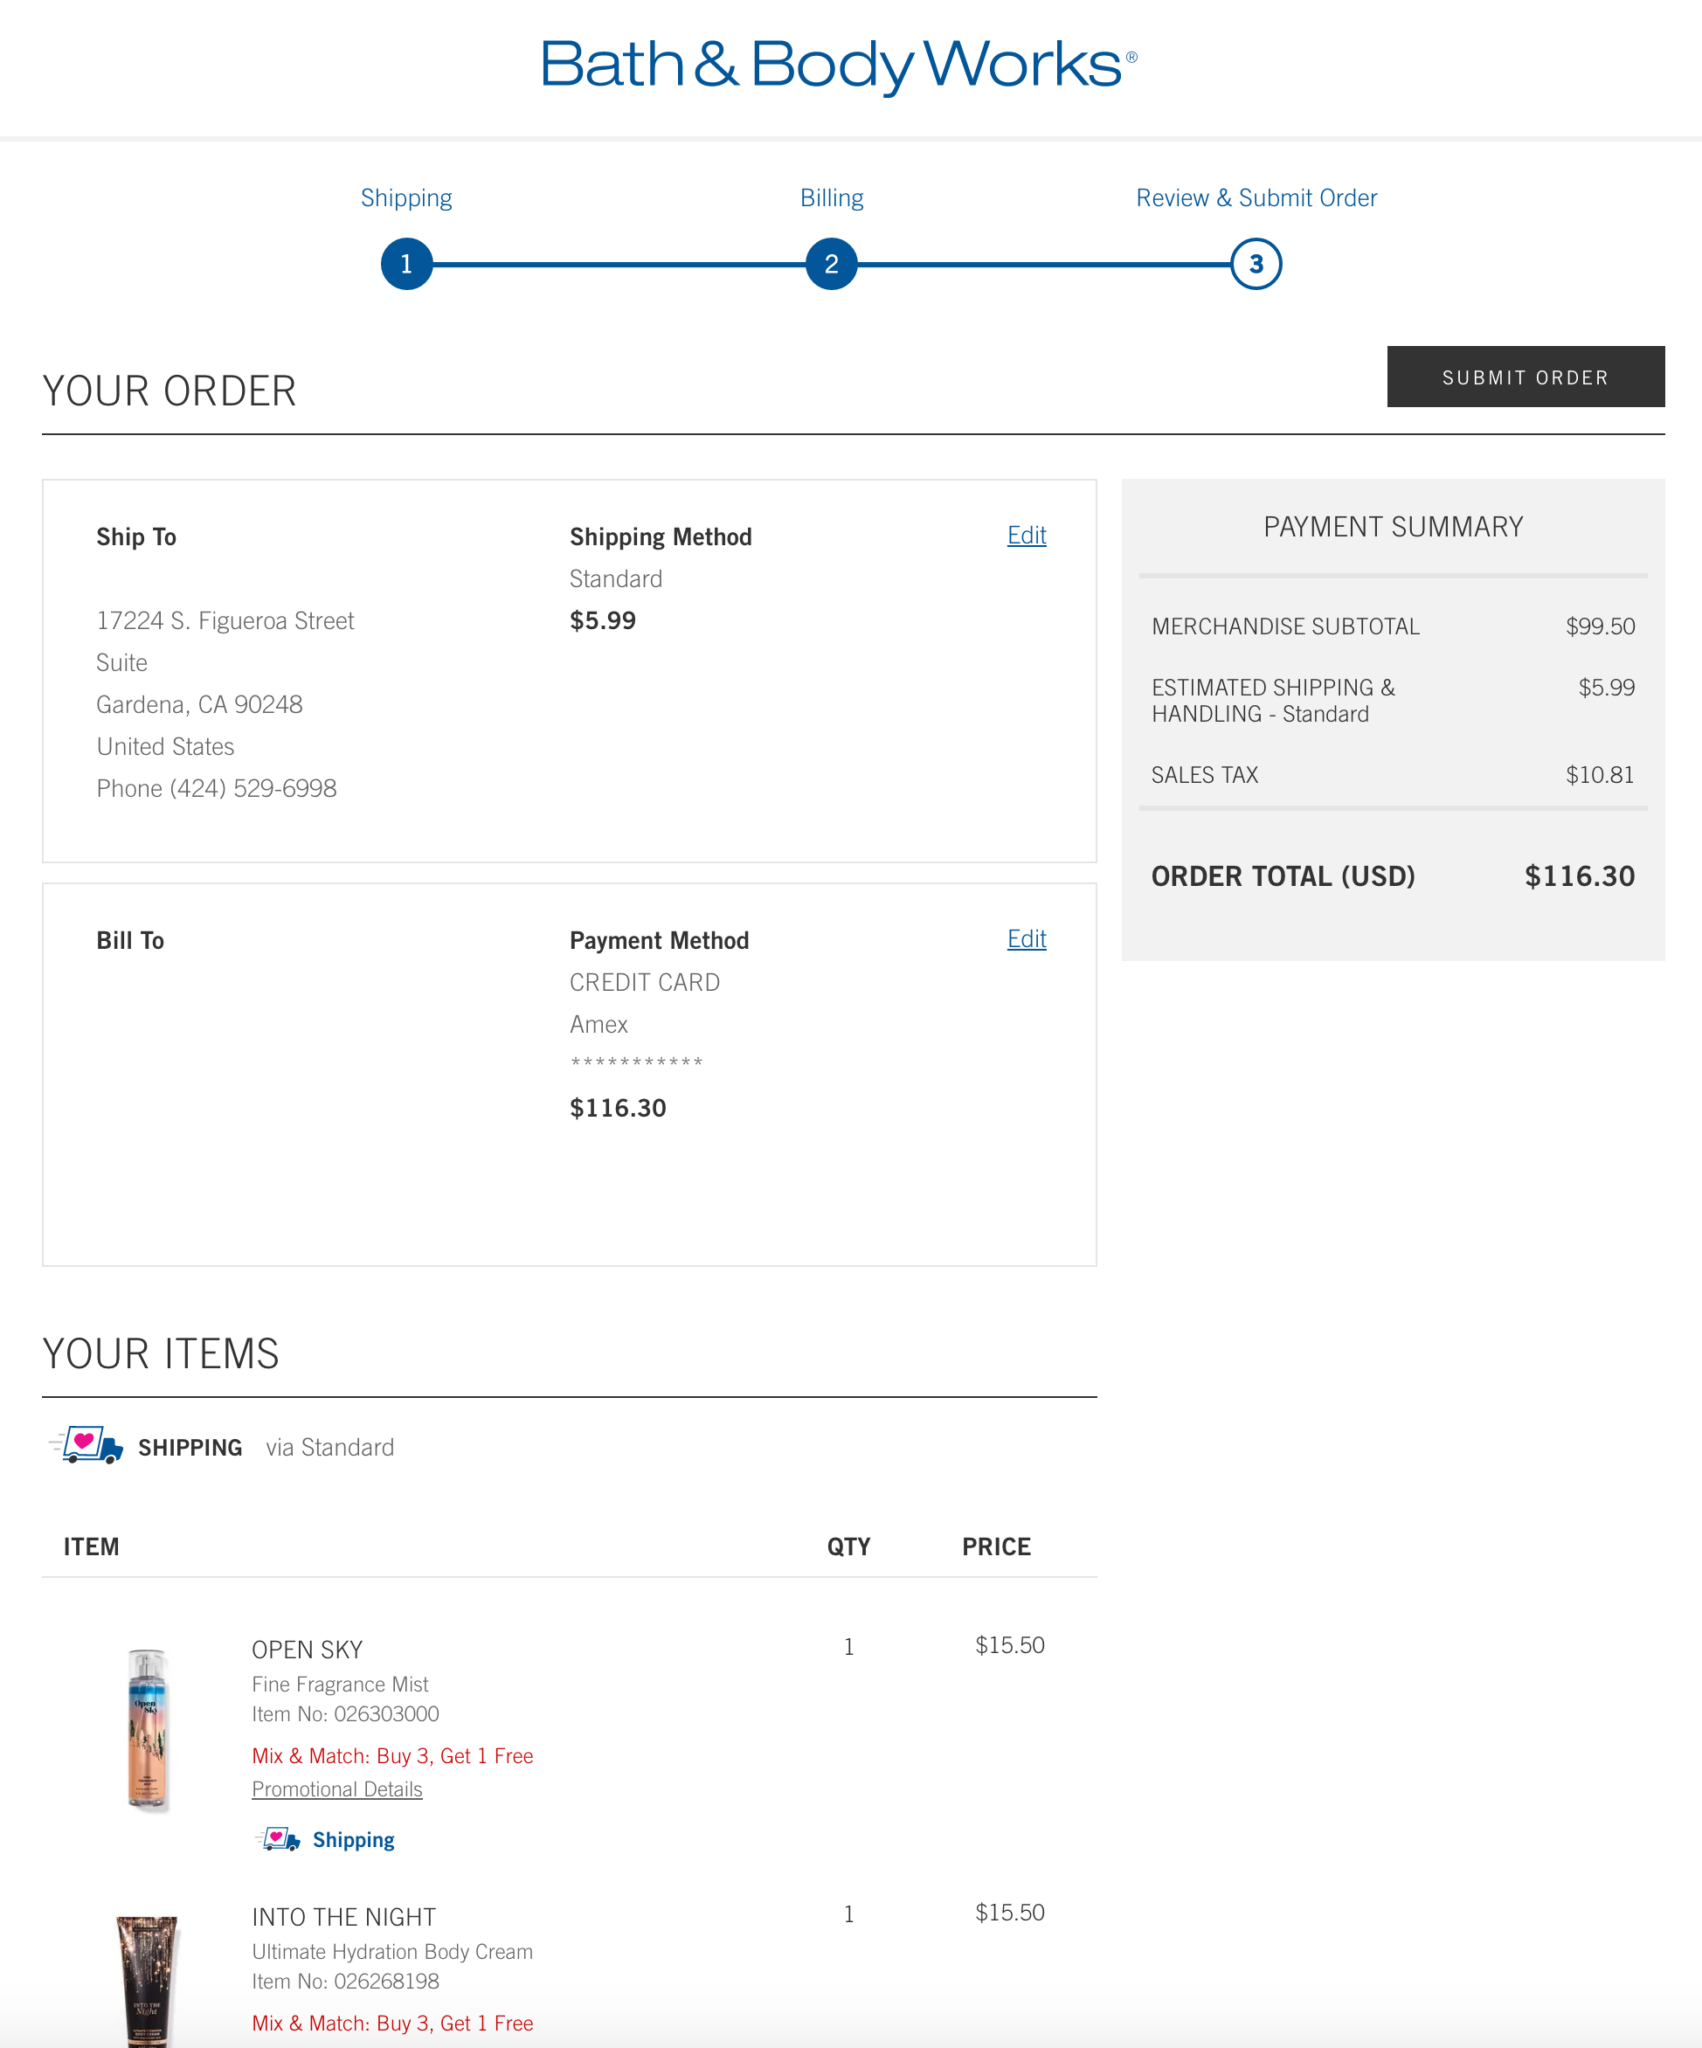1702x2048 pixels.
Task: Click the blue Shipping label under Open Sky
Action: click(353, 1840)
